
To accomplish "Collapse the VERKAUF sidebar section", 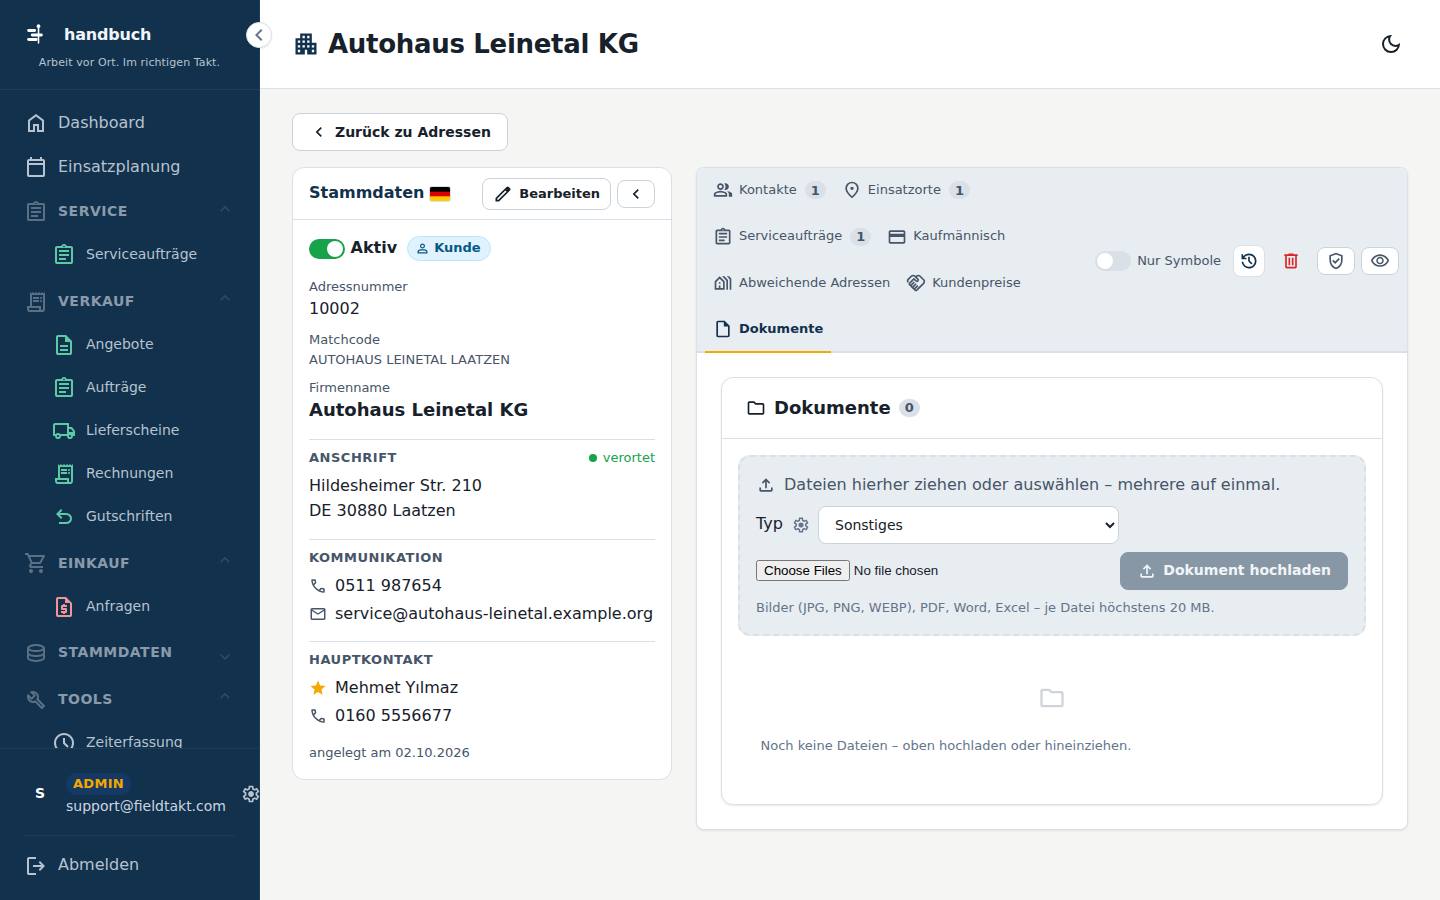I will click(x=130, y=301).
